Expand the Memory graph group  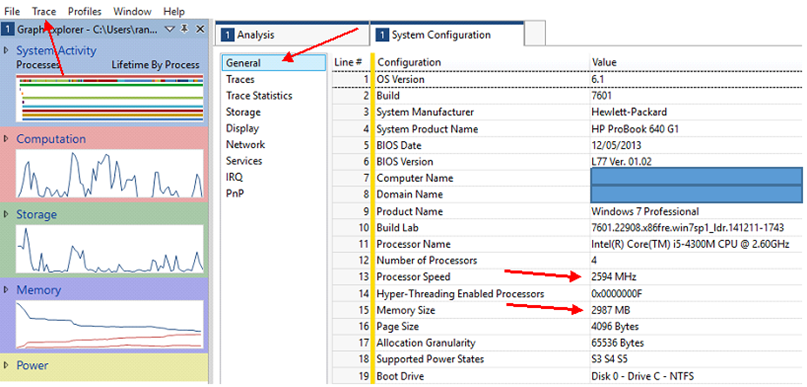[x=6, y=290]
